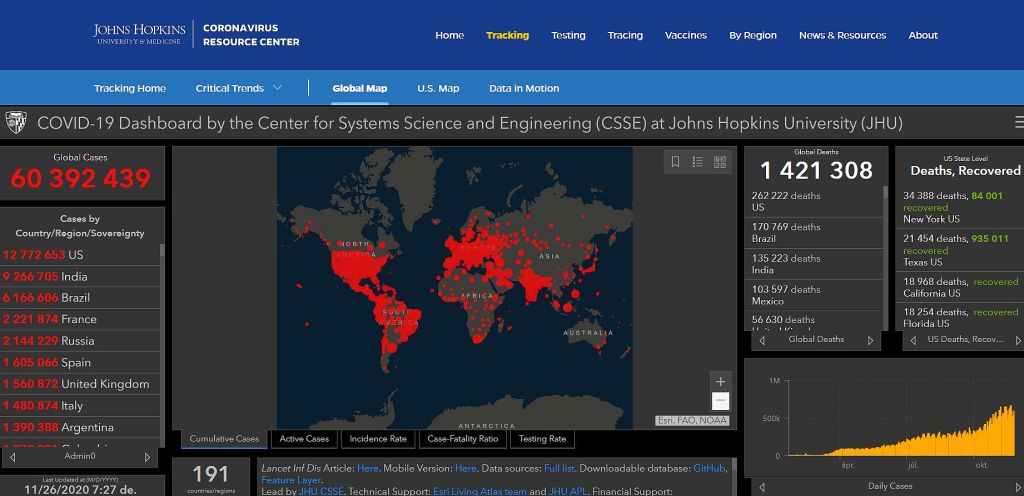Image resolution: width=1024 pixels, height=496 pixels.
Task: Select '170 769 deaths Brazil' row
Action: (x=814, y=233)
